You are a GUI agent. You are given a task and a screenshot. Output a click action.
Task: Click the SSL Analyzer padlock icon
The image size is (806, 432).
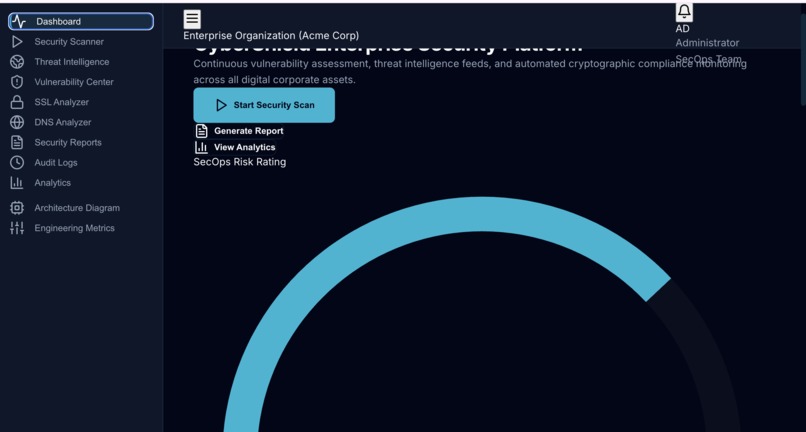click(17, 102)
